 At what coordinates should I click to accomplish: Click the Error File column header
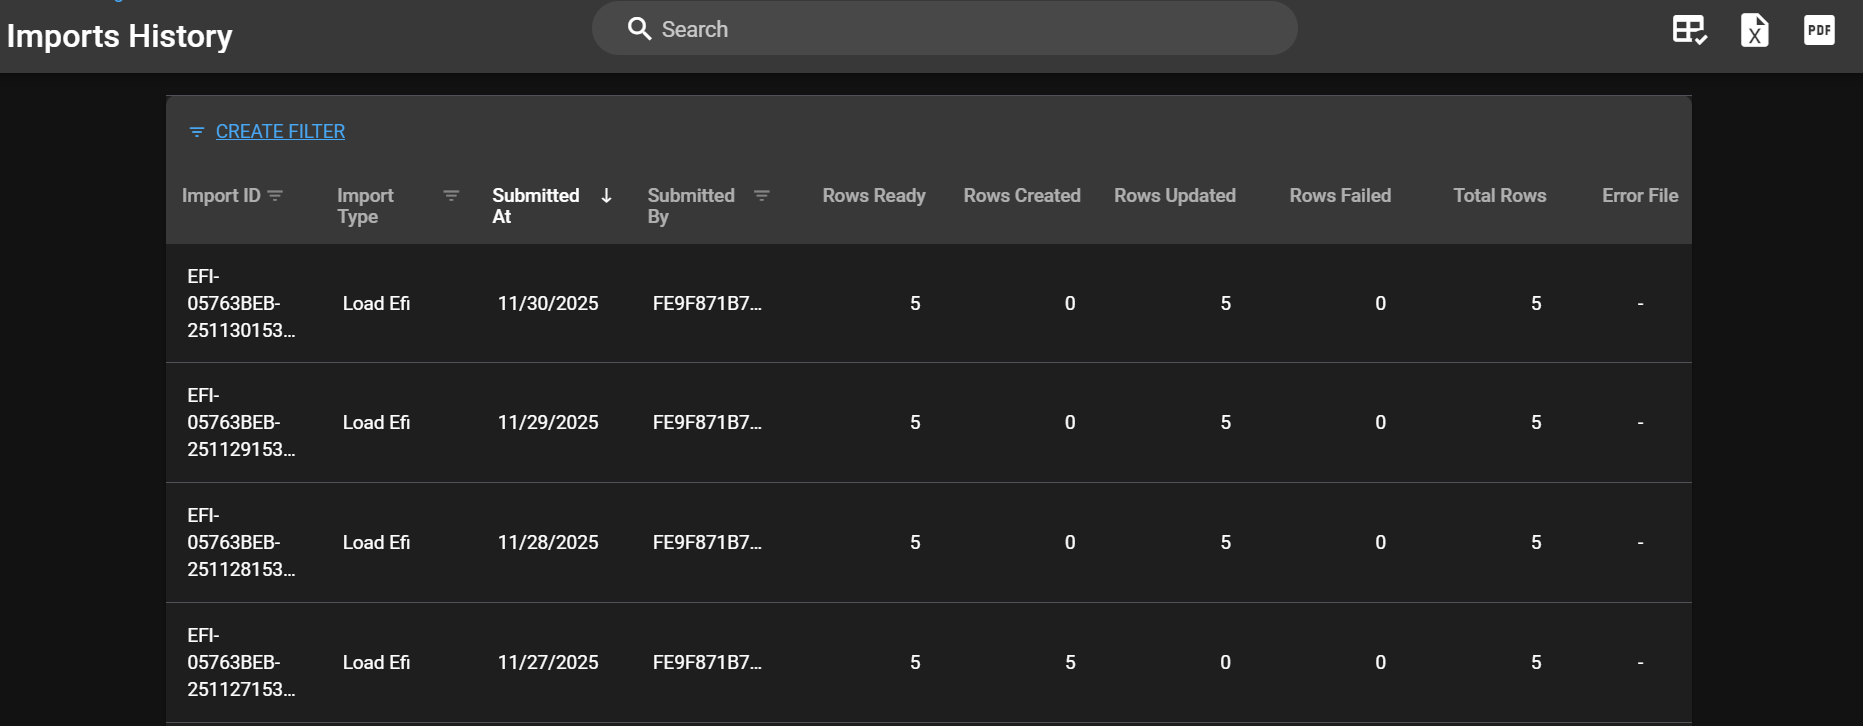coord(1639,196)
